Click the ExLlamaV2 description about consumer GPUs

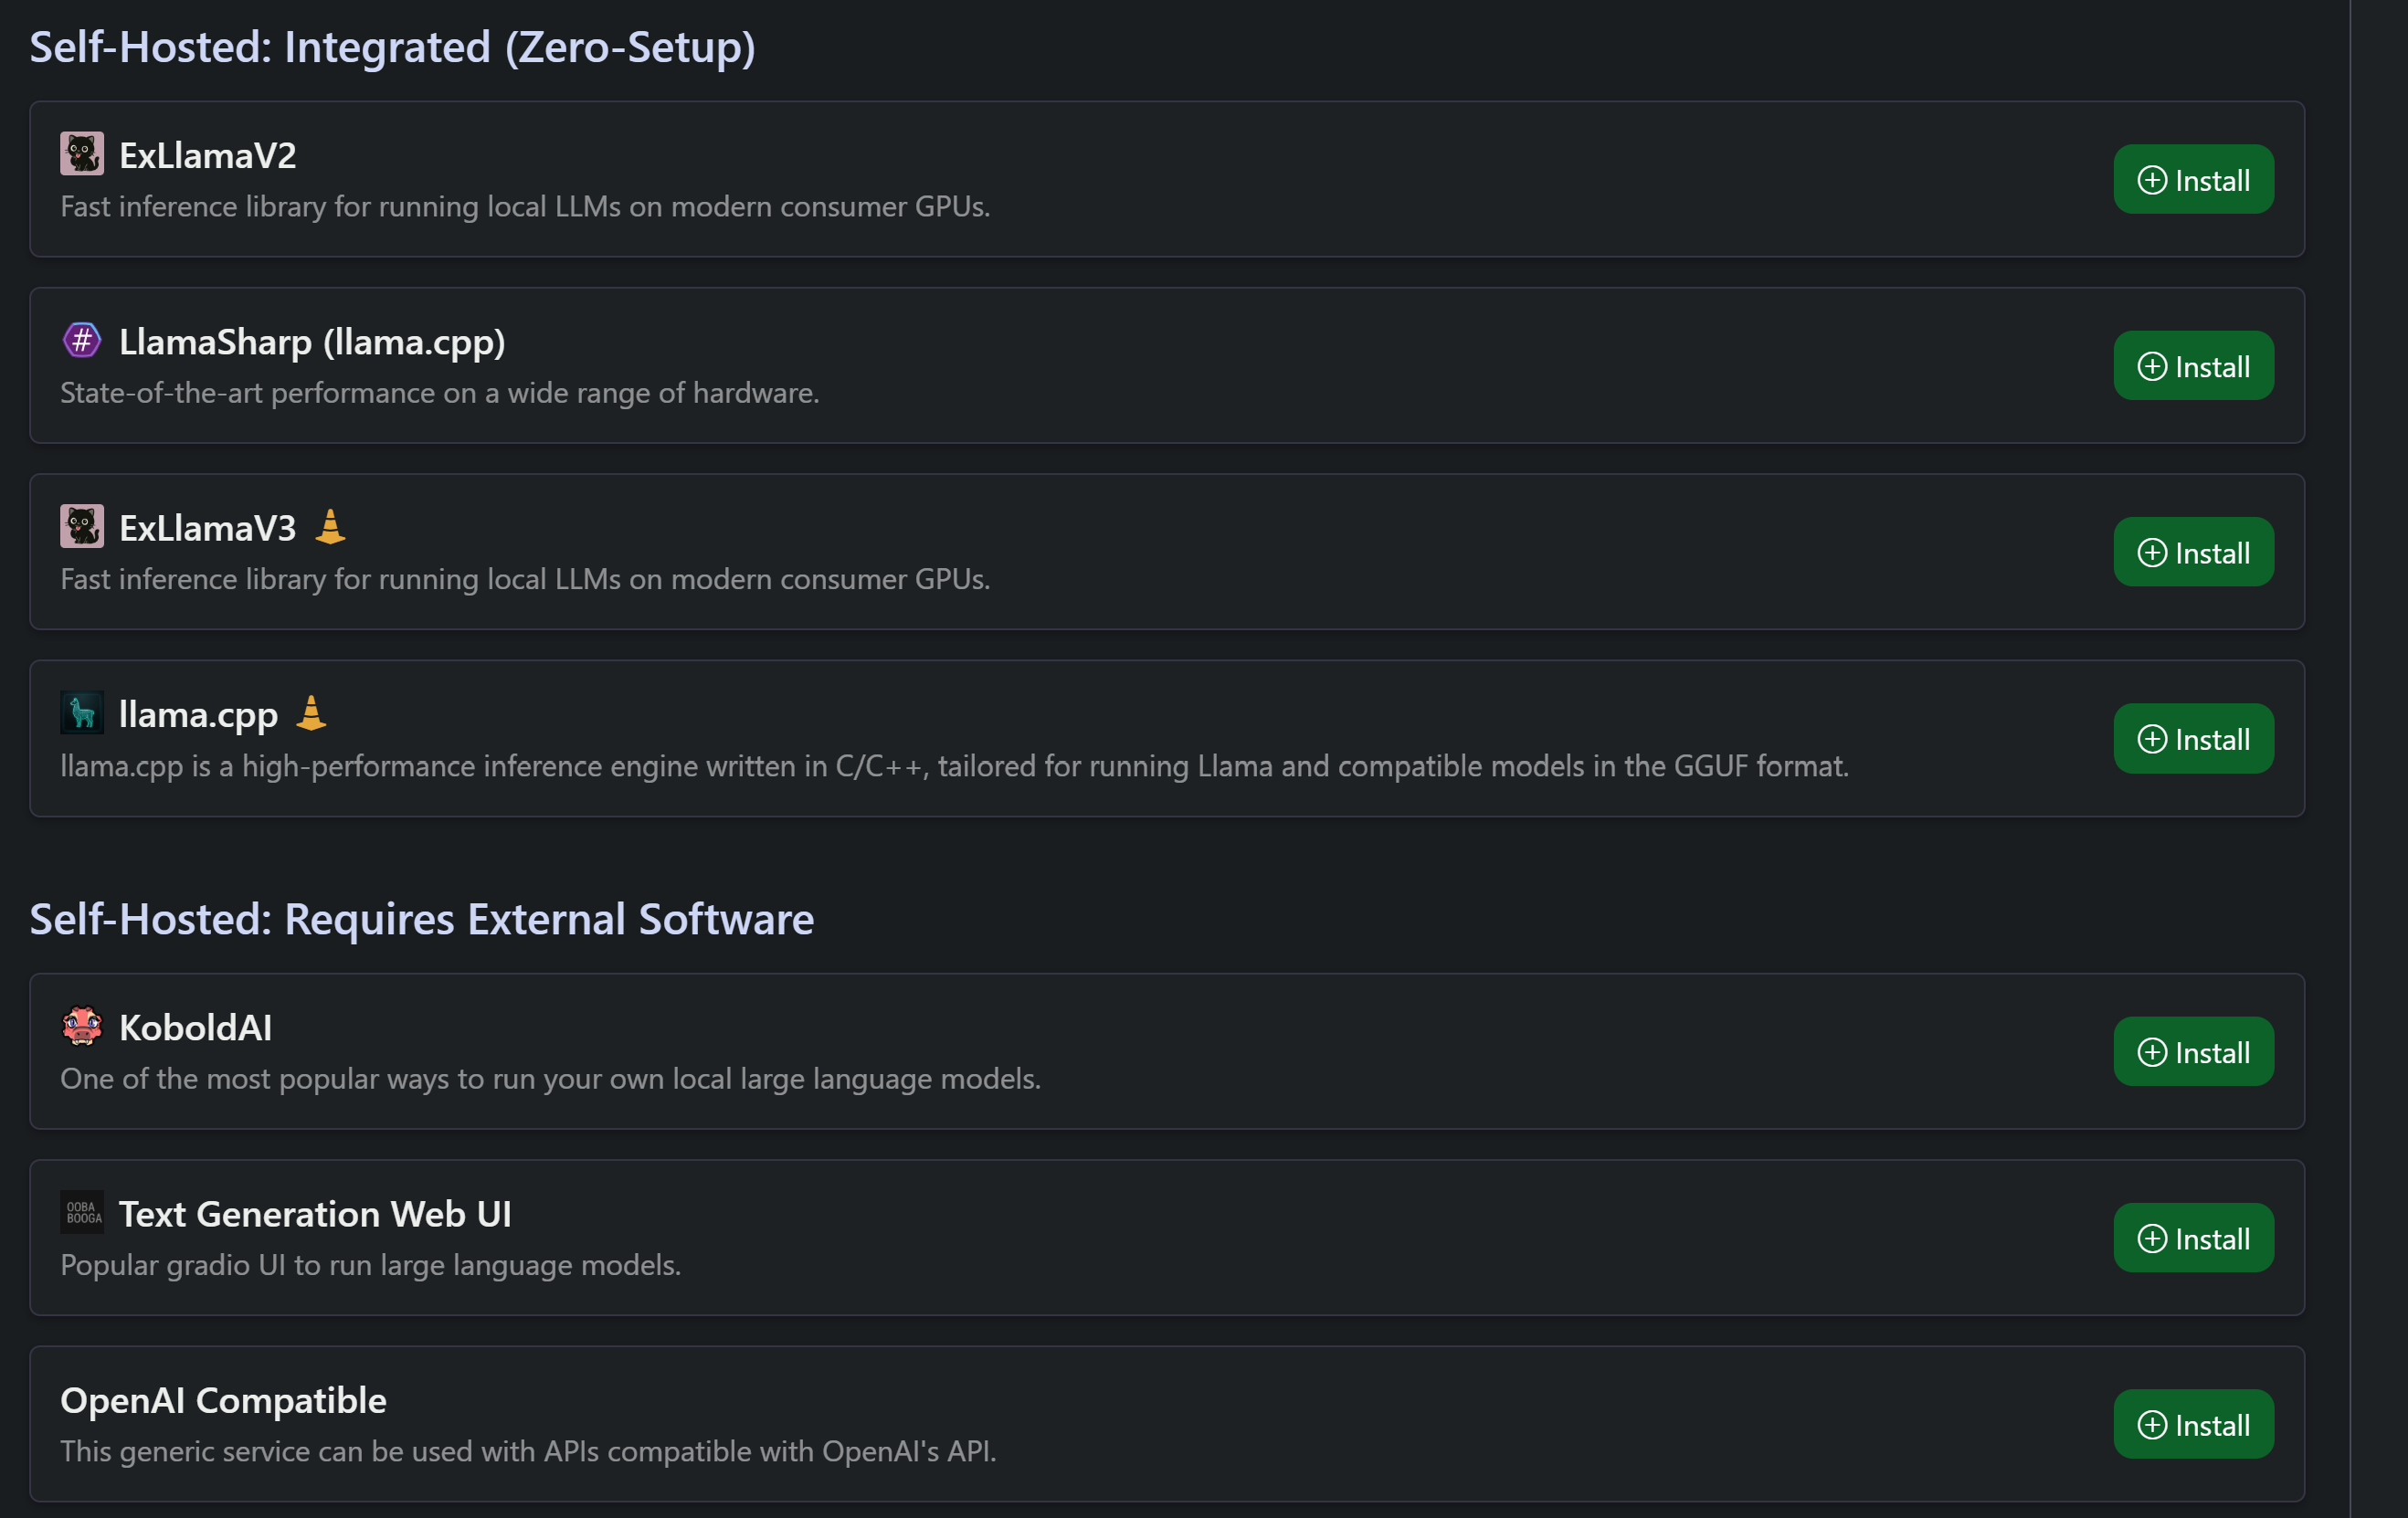point(525,206)
